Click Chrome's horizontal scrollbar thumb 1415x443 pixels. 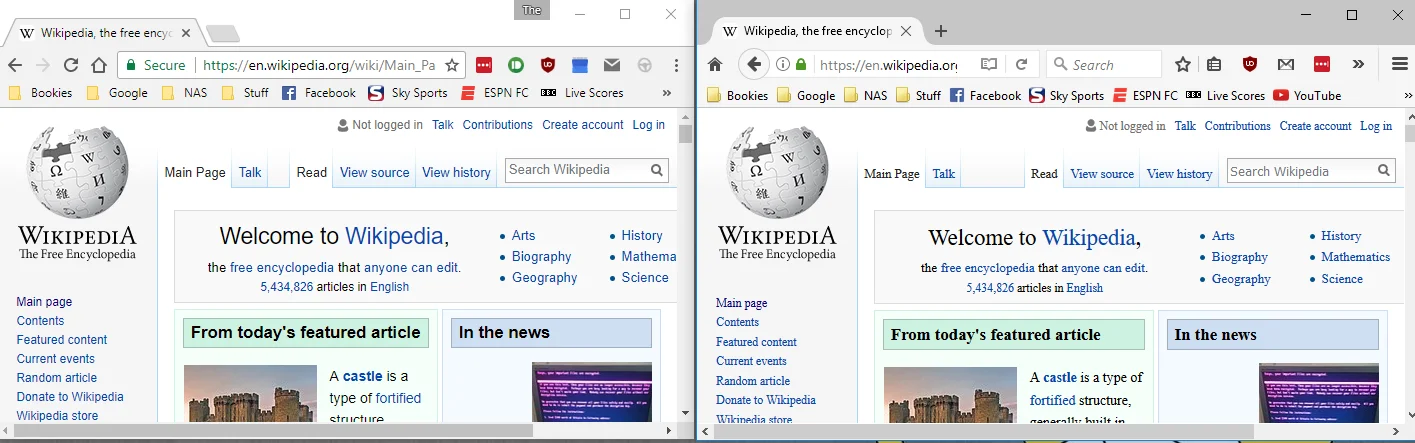(x=275, y=431)
